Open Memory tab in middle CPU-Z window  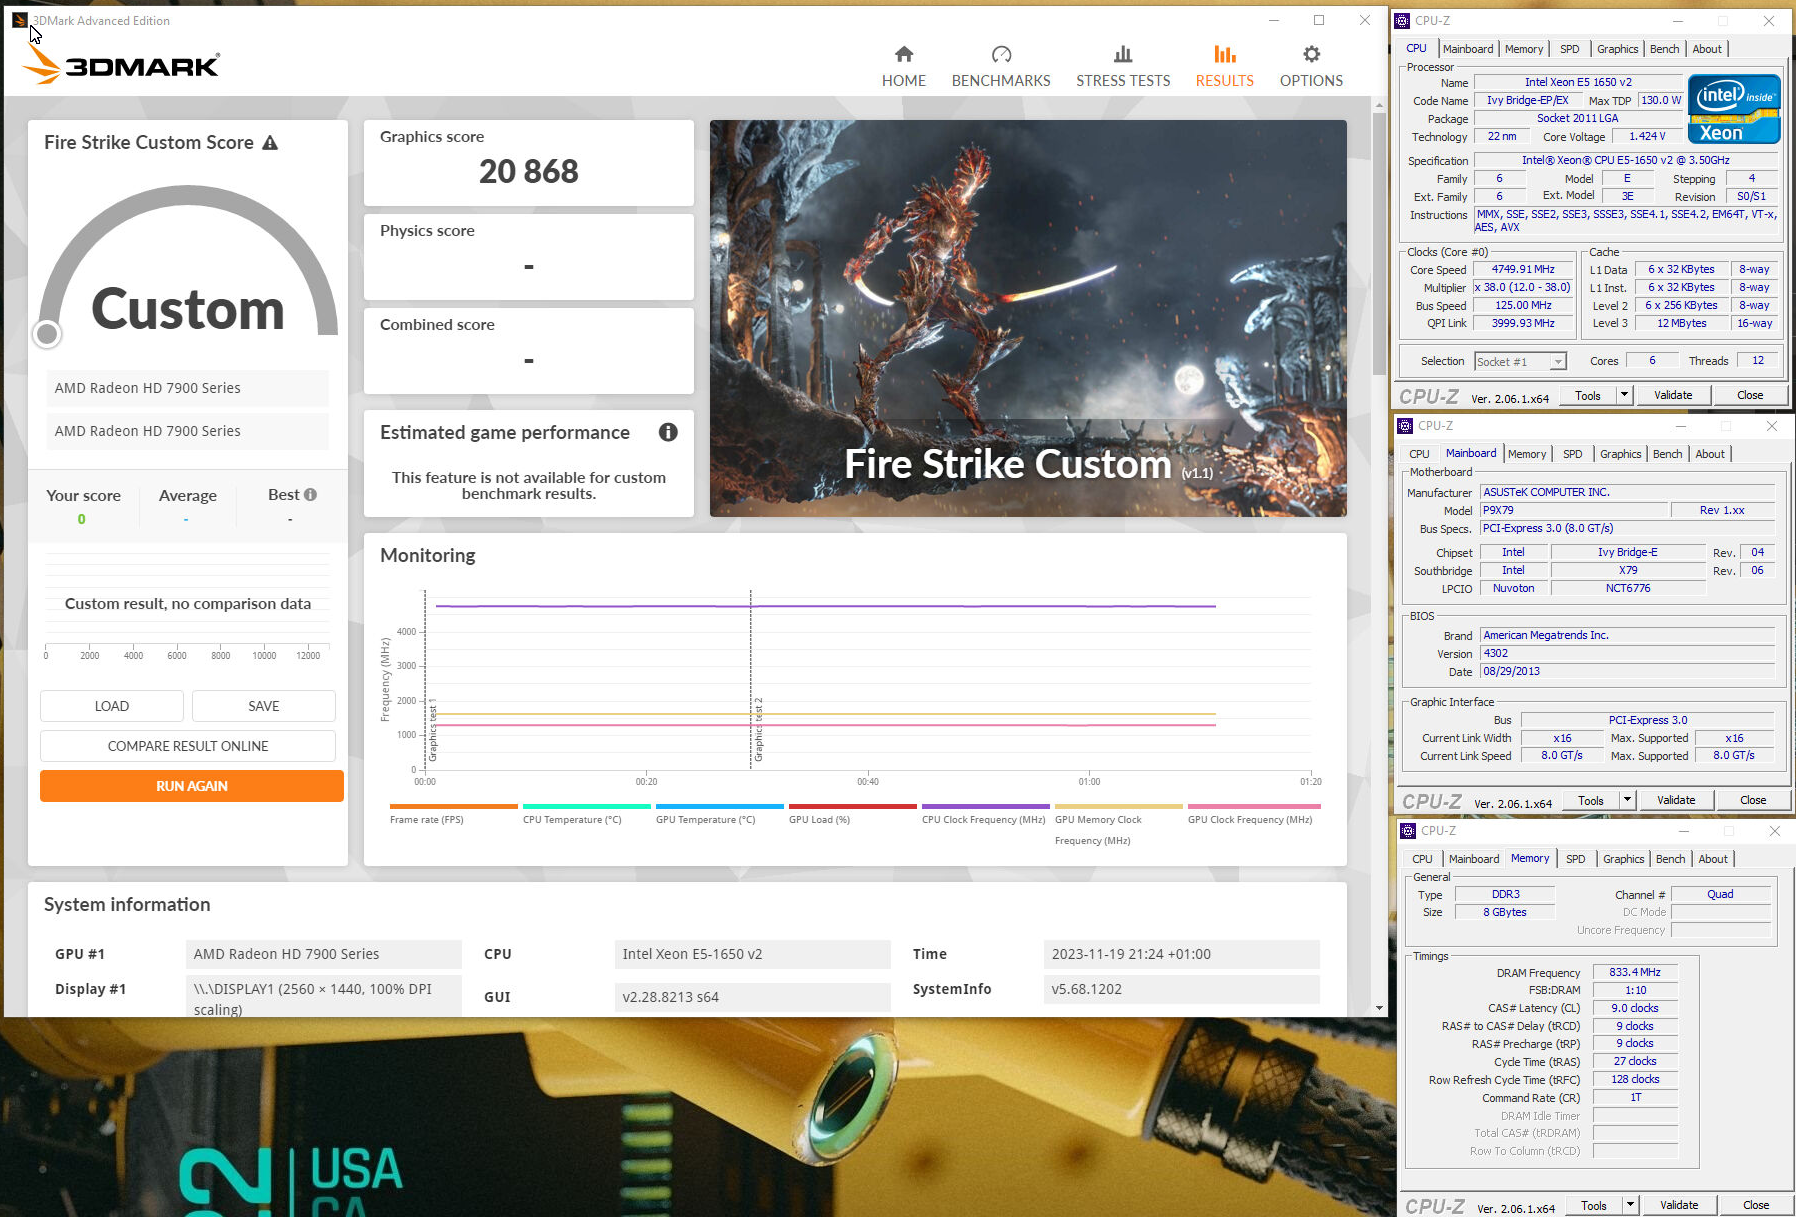point(1526,454)
